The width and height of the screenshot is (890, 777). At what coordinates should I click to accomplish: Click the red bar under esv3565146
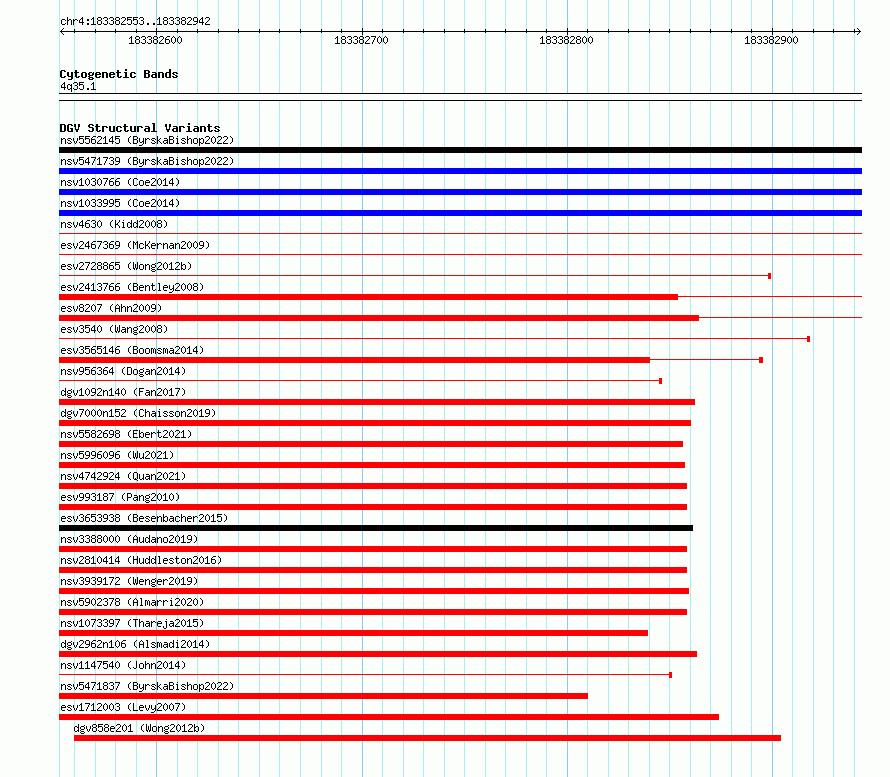(x=354, y=360)
